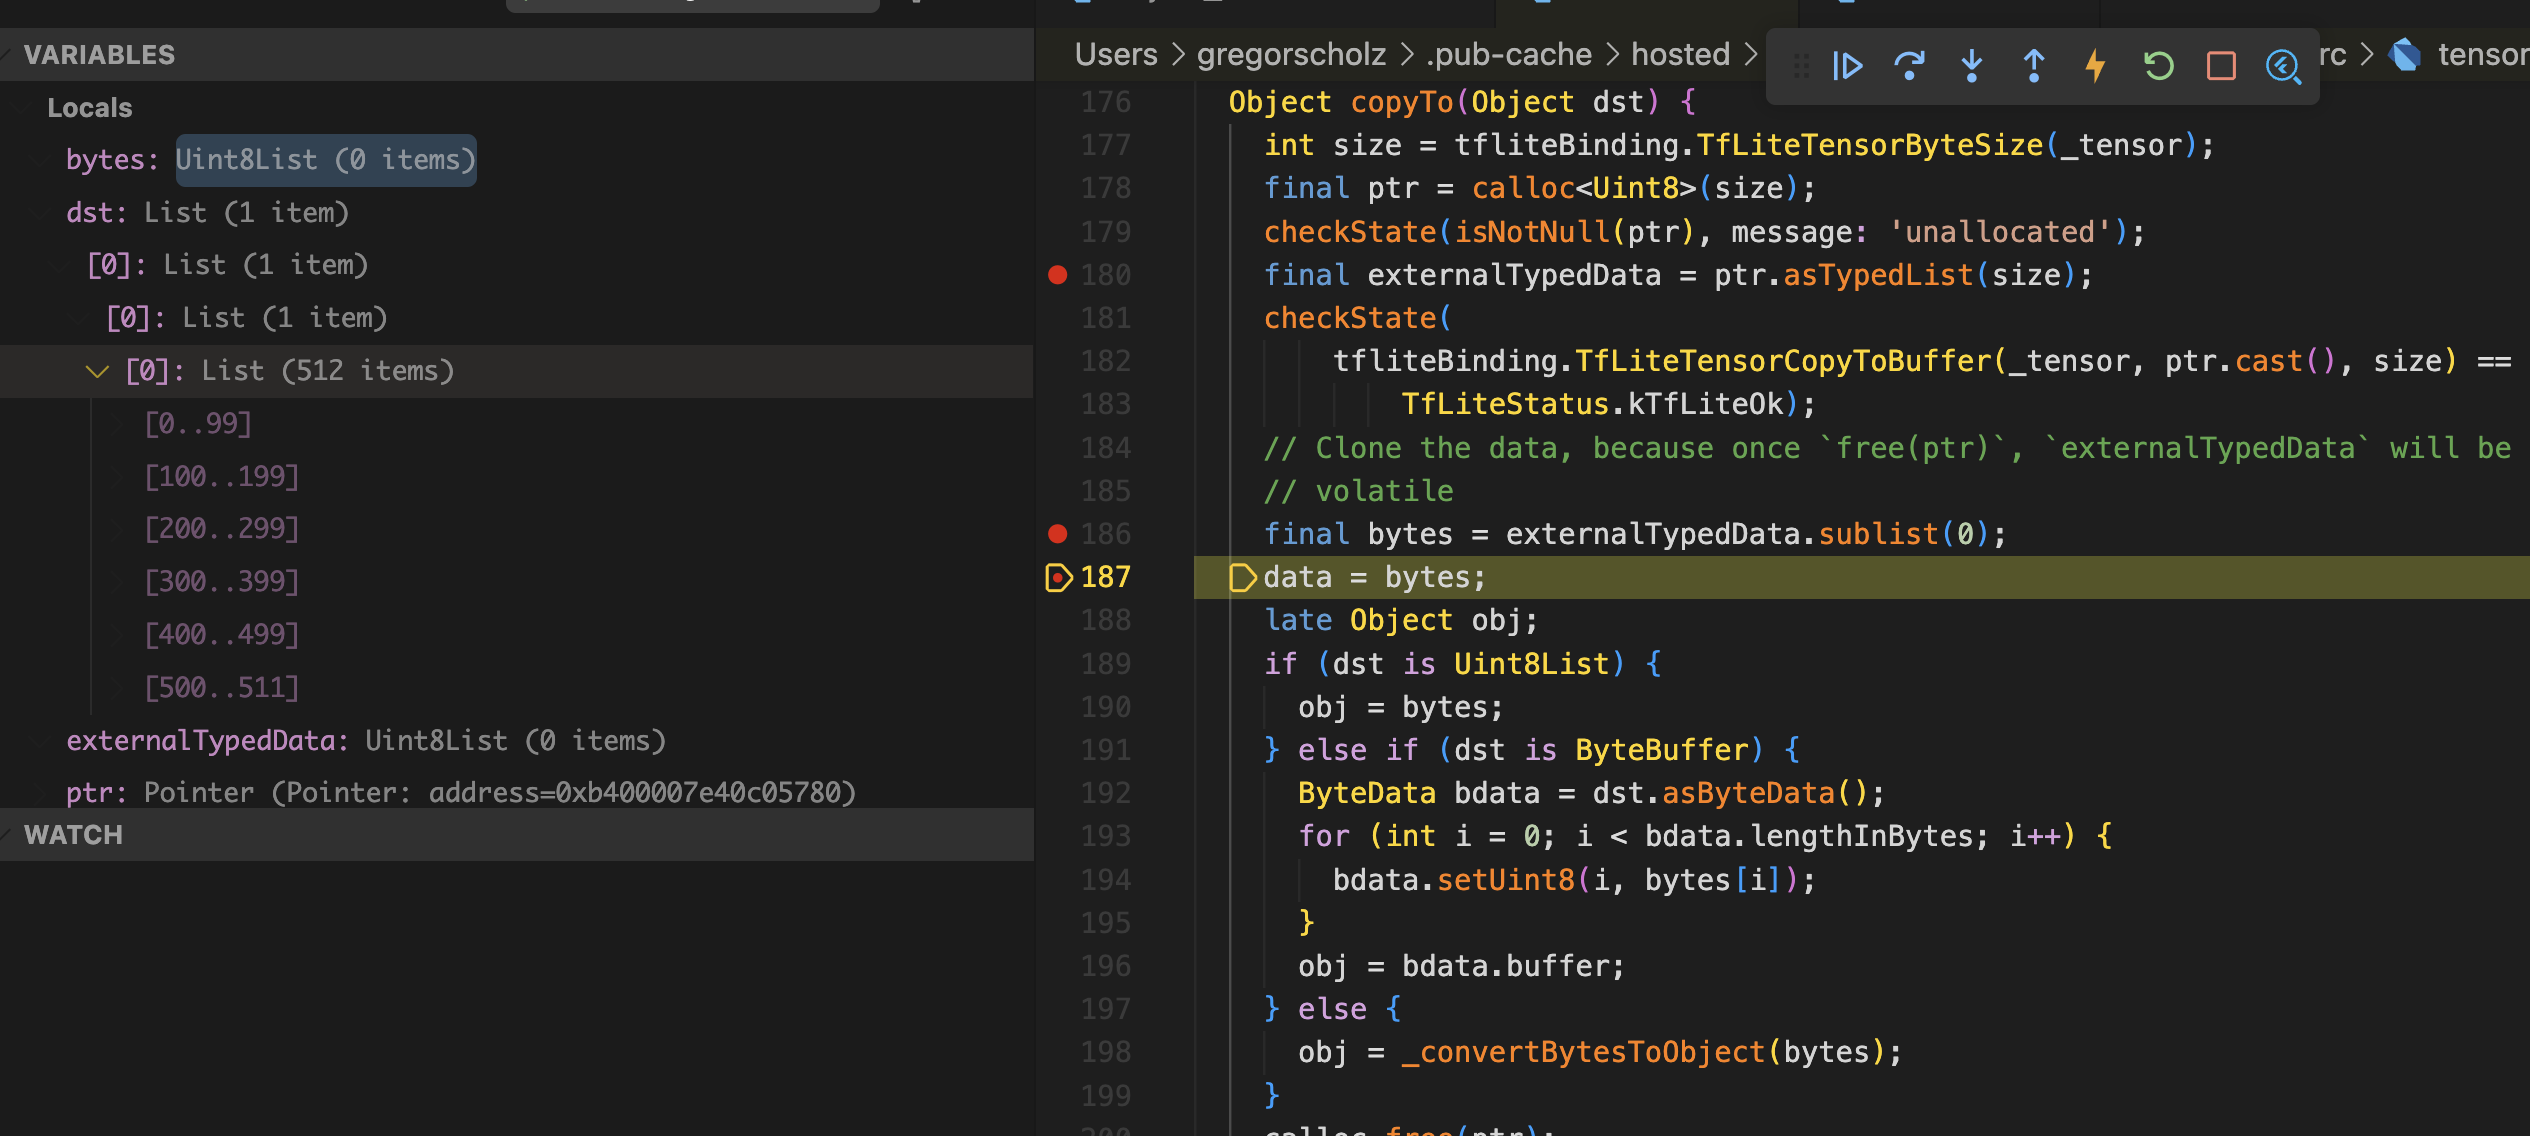
Task: Click the green Restart debug session icon
Action: tap(2158, 66)
